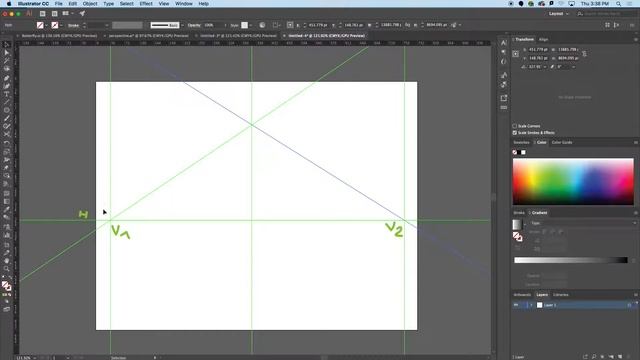
Task: Toggle constrain width and height proportions link
Action: [x=584, y=54]
